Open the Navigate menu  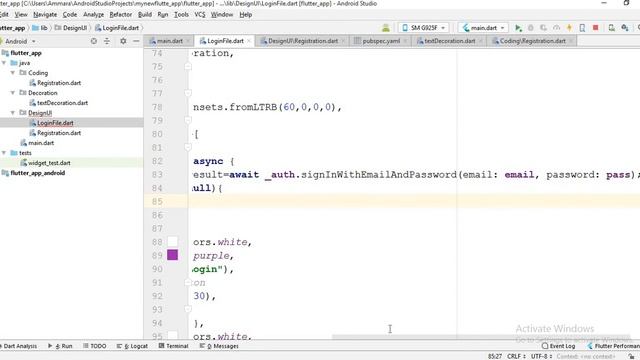[x=45, y=15]
